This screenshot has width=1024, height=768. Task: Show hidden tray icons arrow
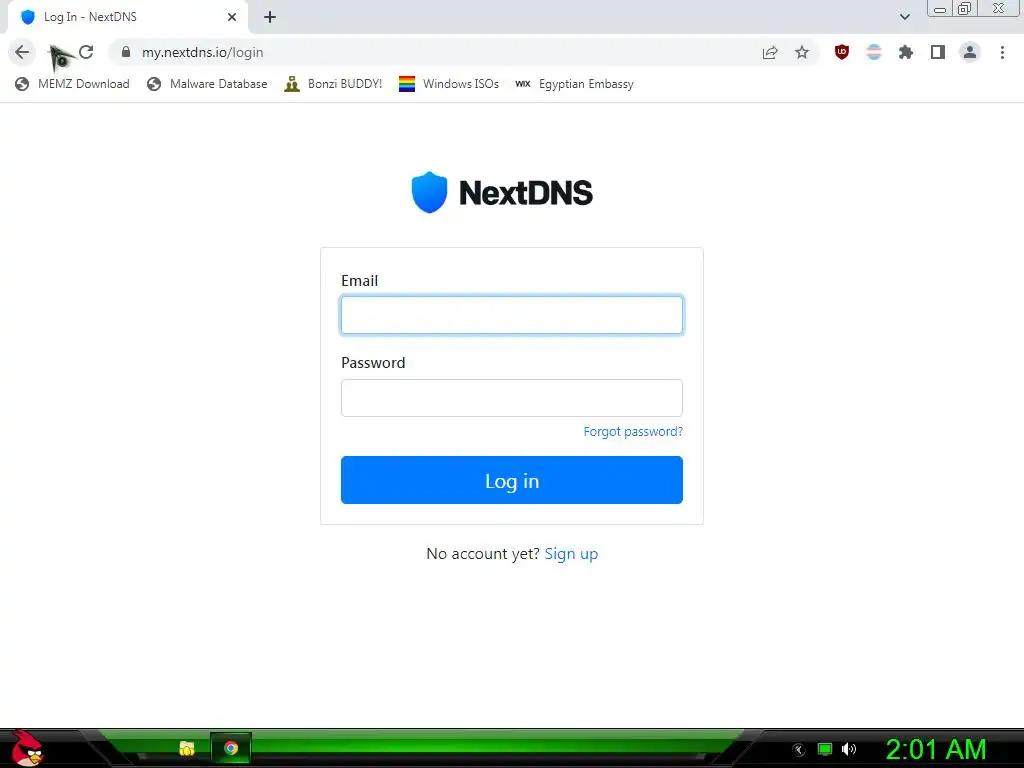pyautogui.click(x=799, y=750)
